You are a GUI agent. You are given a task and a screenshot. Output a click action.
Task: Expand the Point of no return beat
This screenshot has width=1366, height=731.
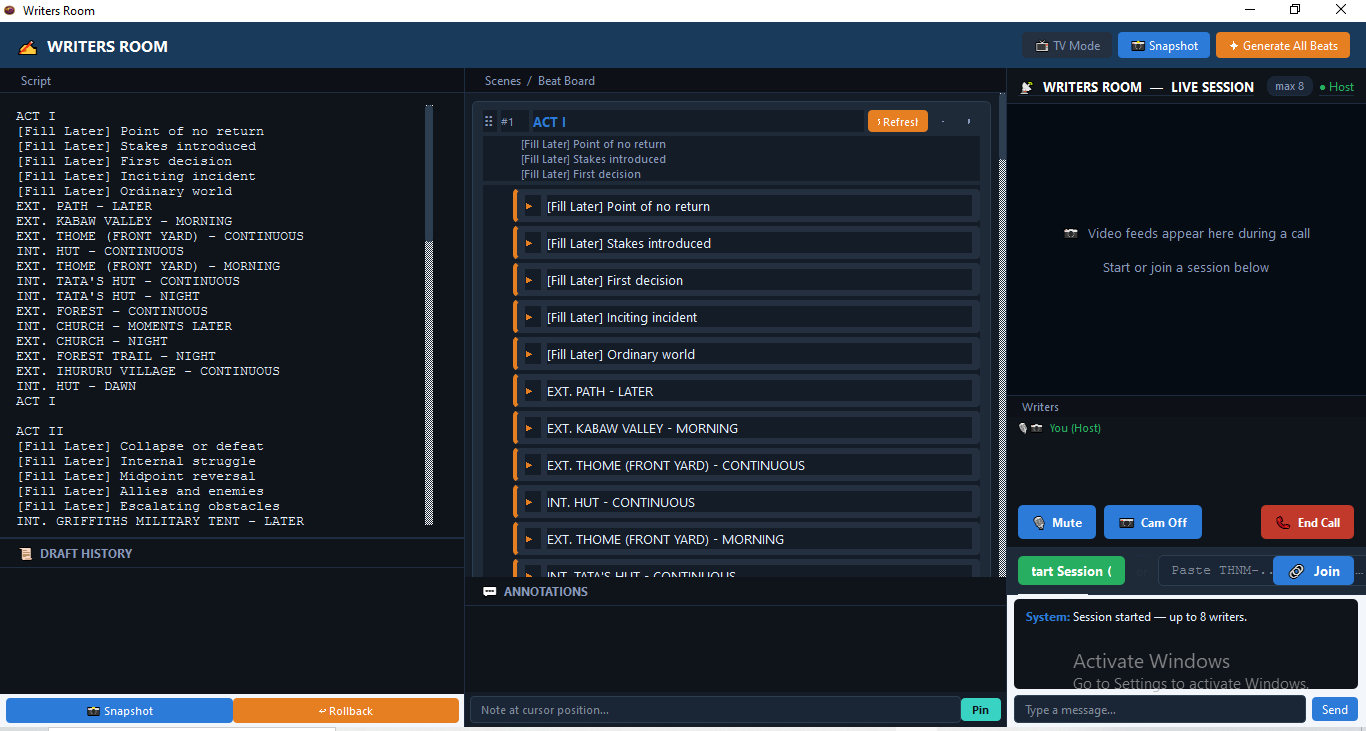(529, 206)
